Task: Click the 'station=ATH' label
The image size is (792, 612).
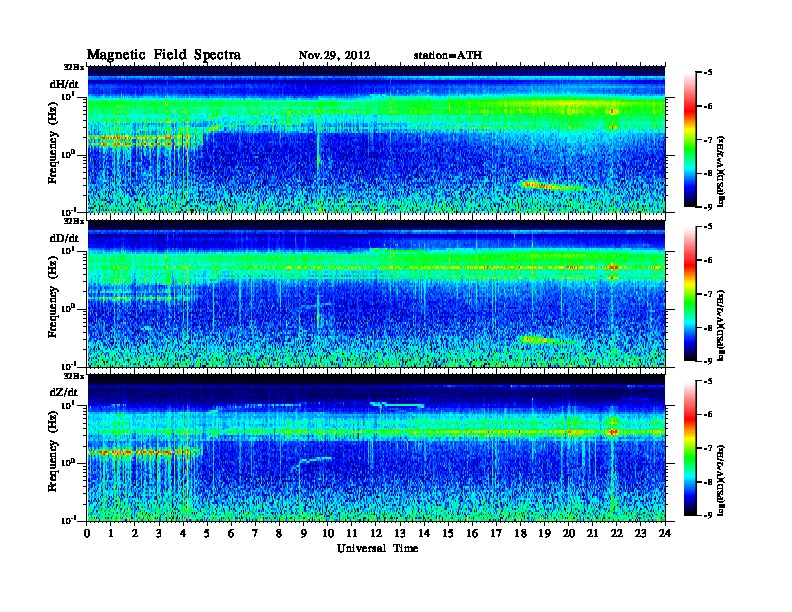Action: click(448, 56)
